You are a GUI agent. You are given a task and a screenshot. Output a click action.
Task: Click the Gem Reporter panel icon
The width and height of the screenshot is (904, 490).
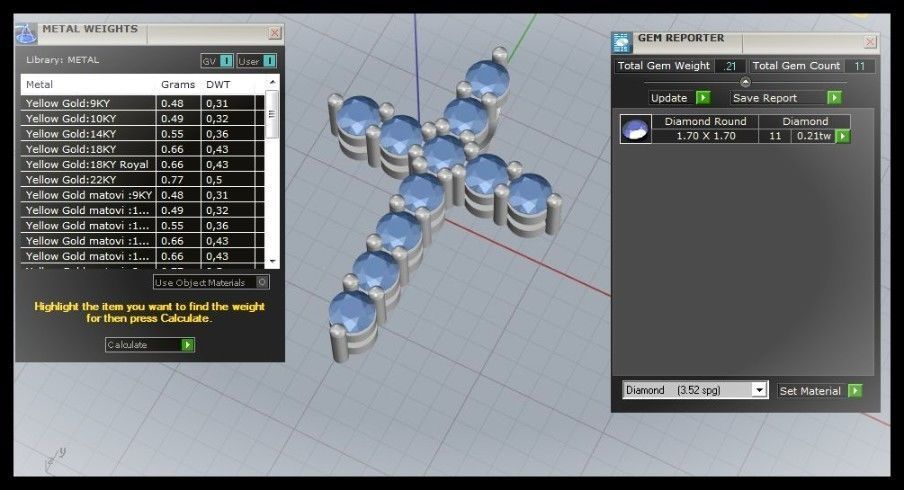click(x=622, y=43)
